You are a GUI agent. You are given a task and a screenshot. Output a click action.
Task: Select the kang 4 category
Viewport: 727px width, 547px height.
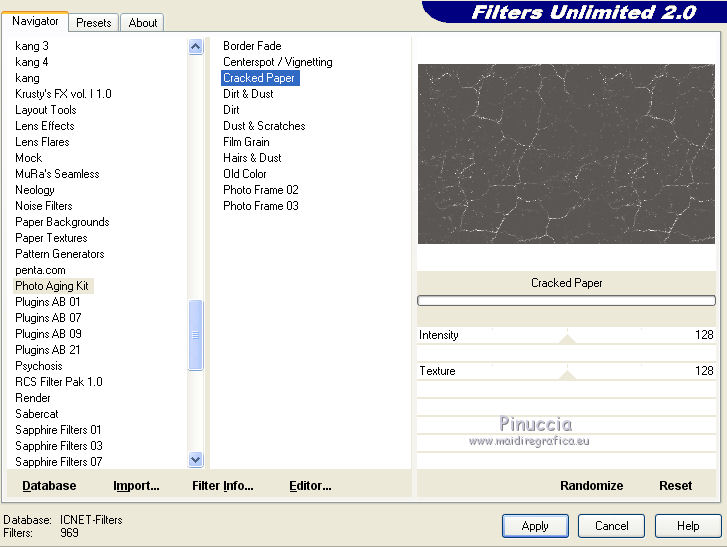click(32, 62)
